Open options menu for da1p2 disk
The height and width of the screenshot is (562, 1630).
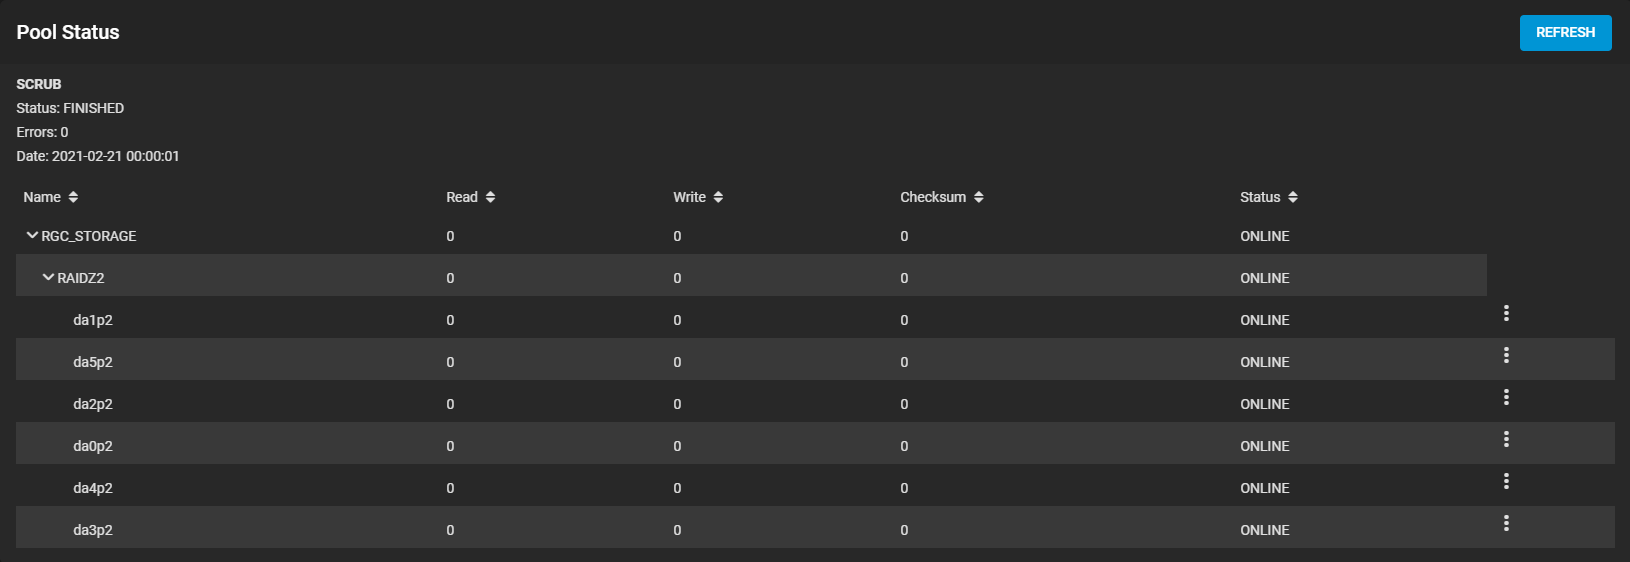pyautogui.click(x=1506, y=313)
